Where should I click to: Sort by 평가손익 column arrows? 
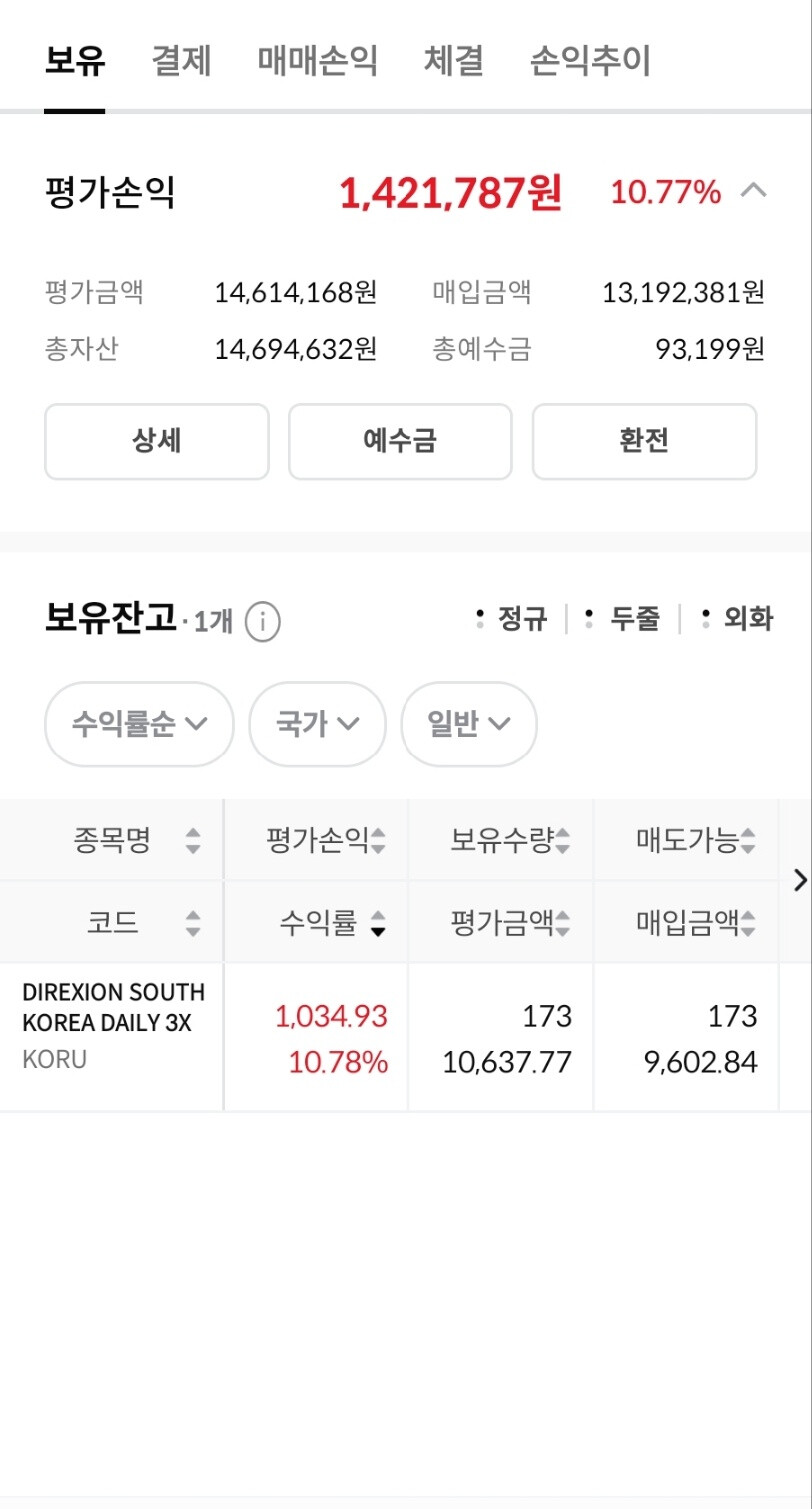pos(378,841)
